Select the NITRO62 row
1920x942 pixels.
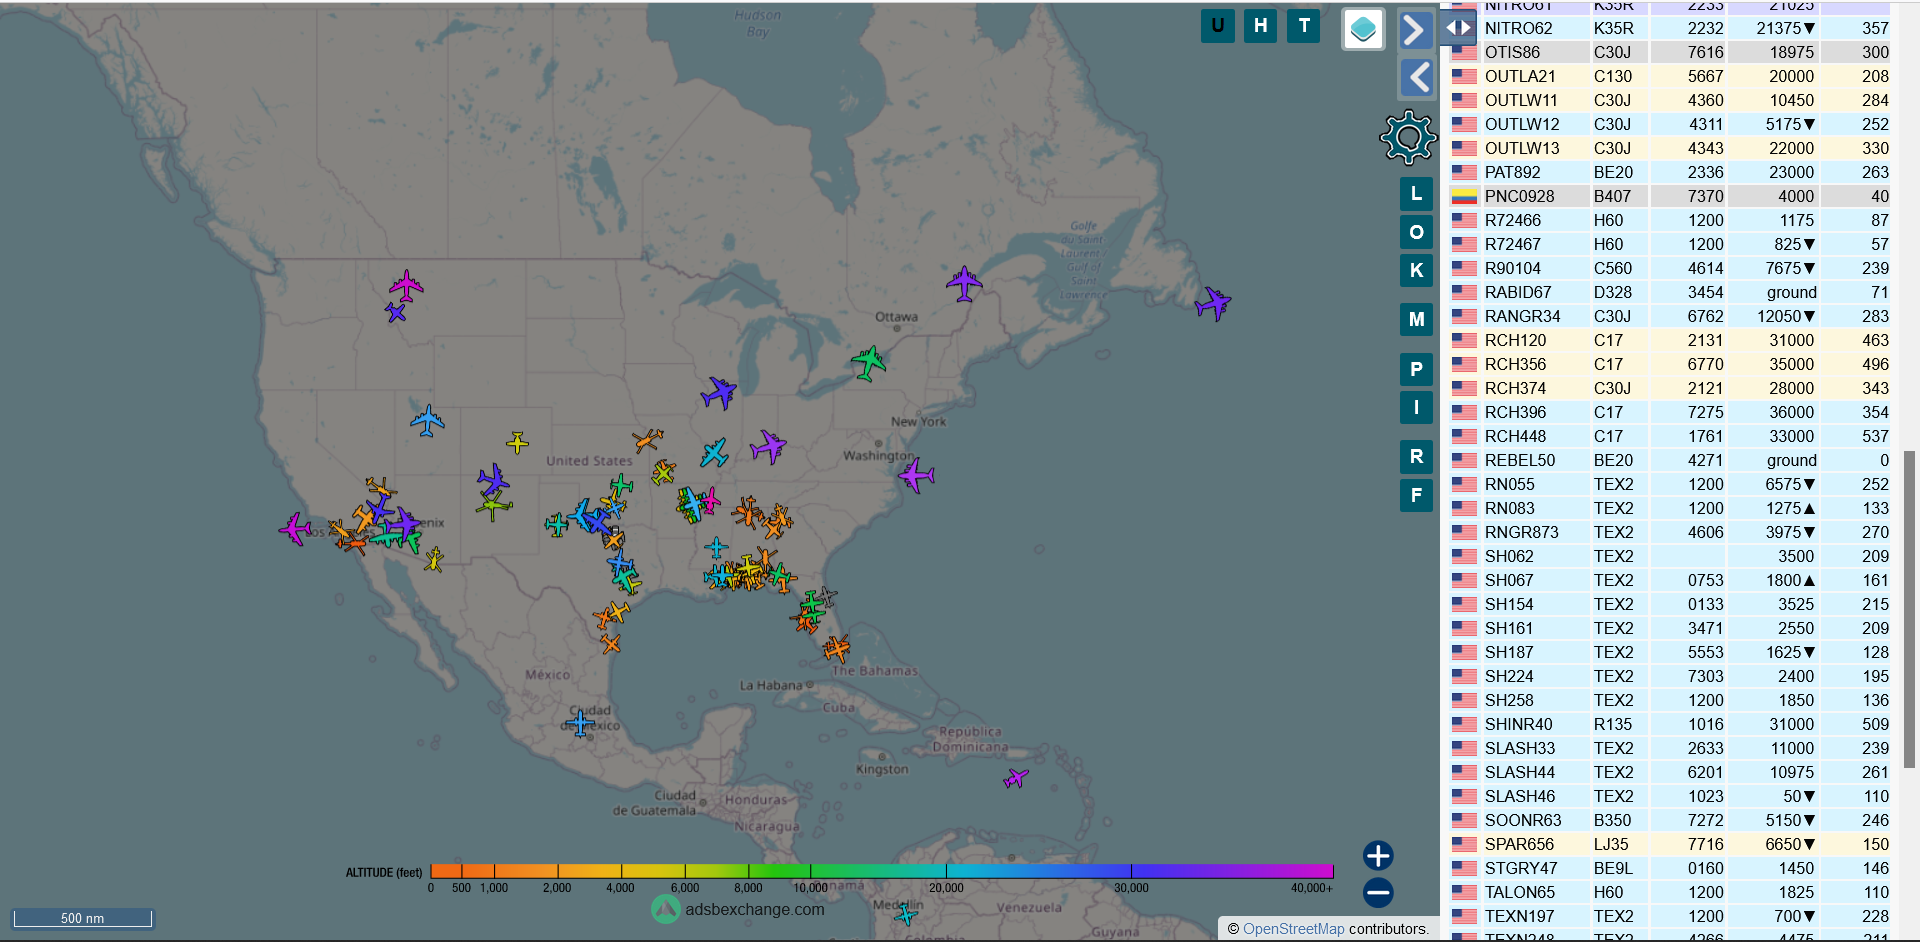(1670, 28)
